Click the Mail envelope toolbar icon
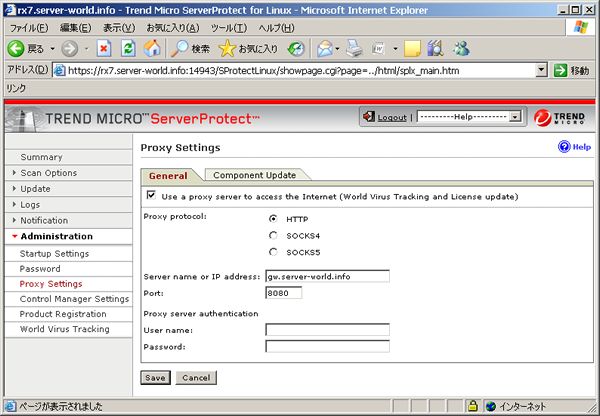Screen dimensions: 600x416 324,48
